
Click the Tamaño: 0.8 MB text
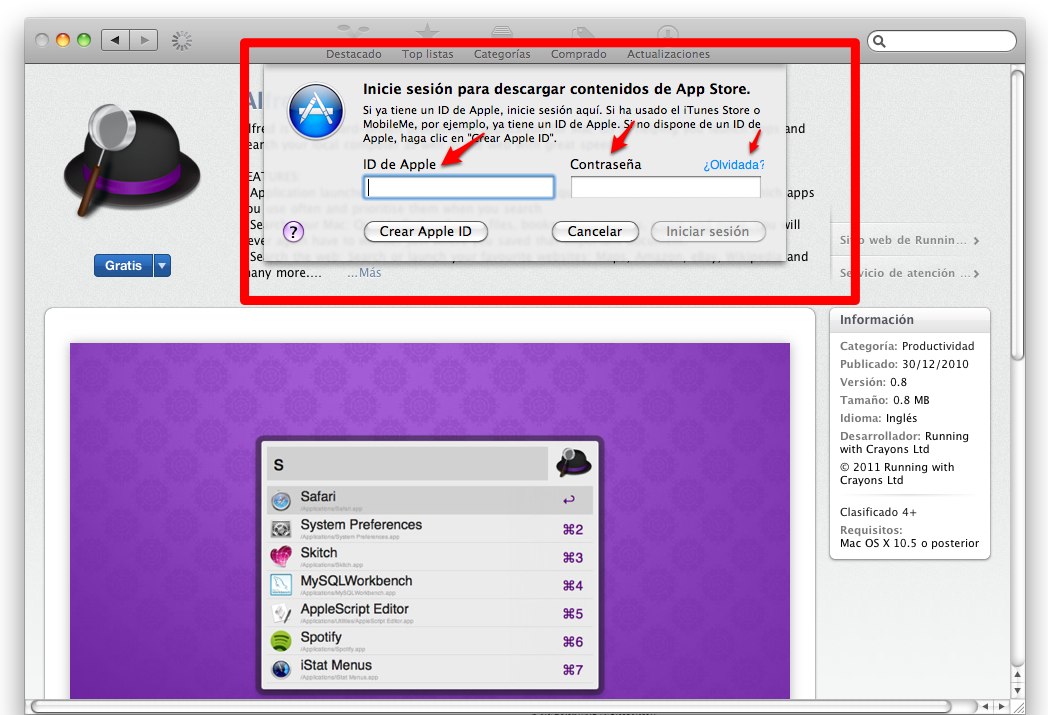885,400
